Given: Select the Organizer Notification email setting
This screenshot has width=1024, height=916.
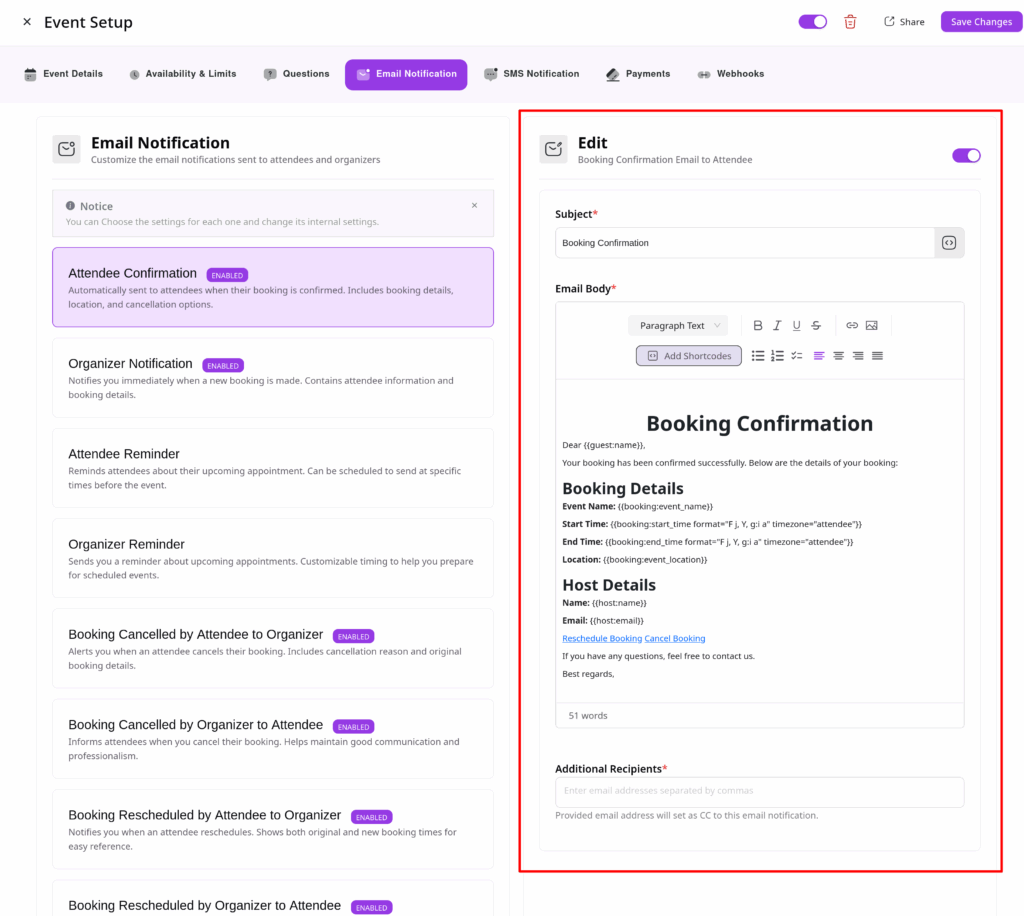Looking at the screenshot, I should tap(272, 377).
